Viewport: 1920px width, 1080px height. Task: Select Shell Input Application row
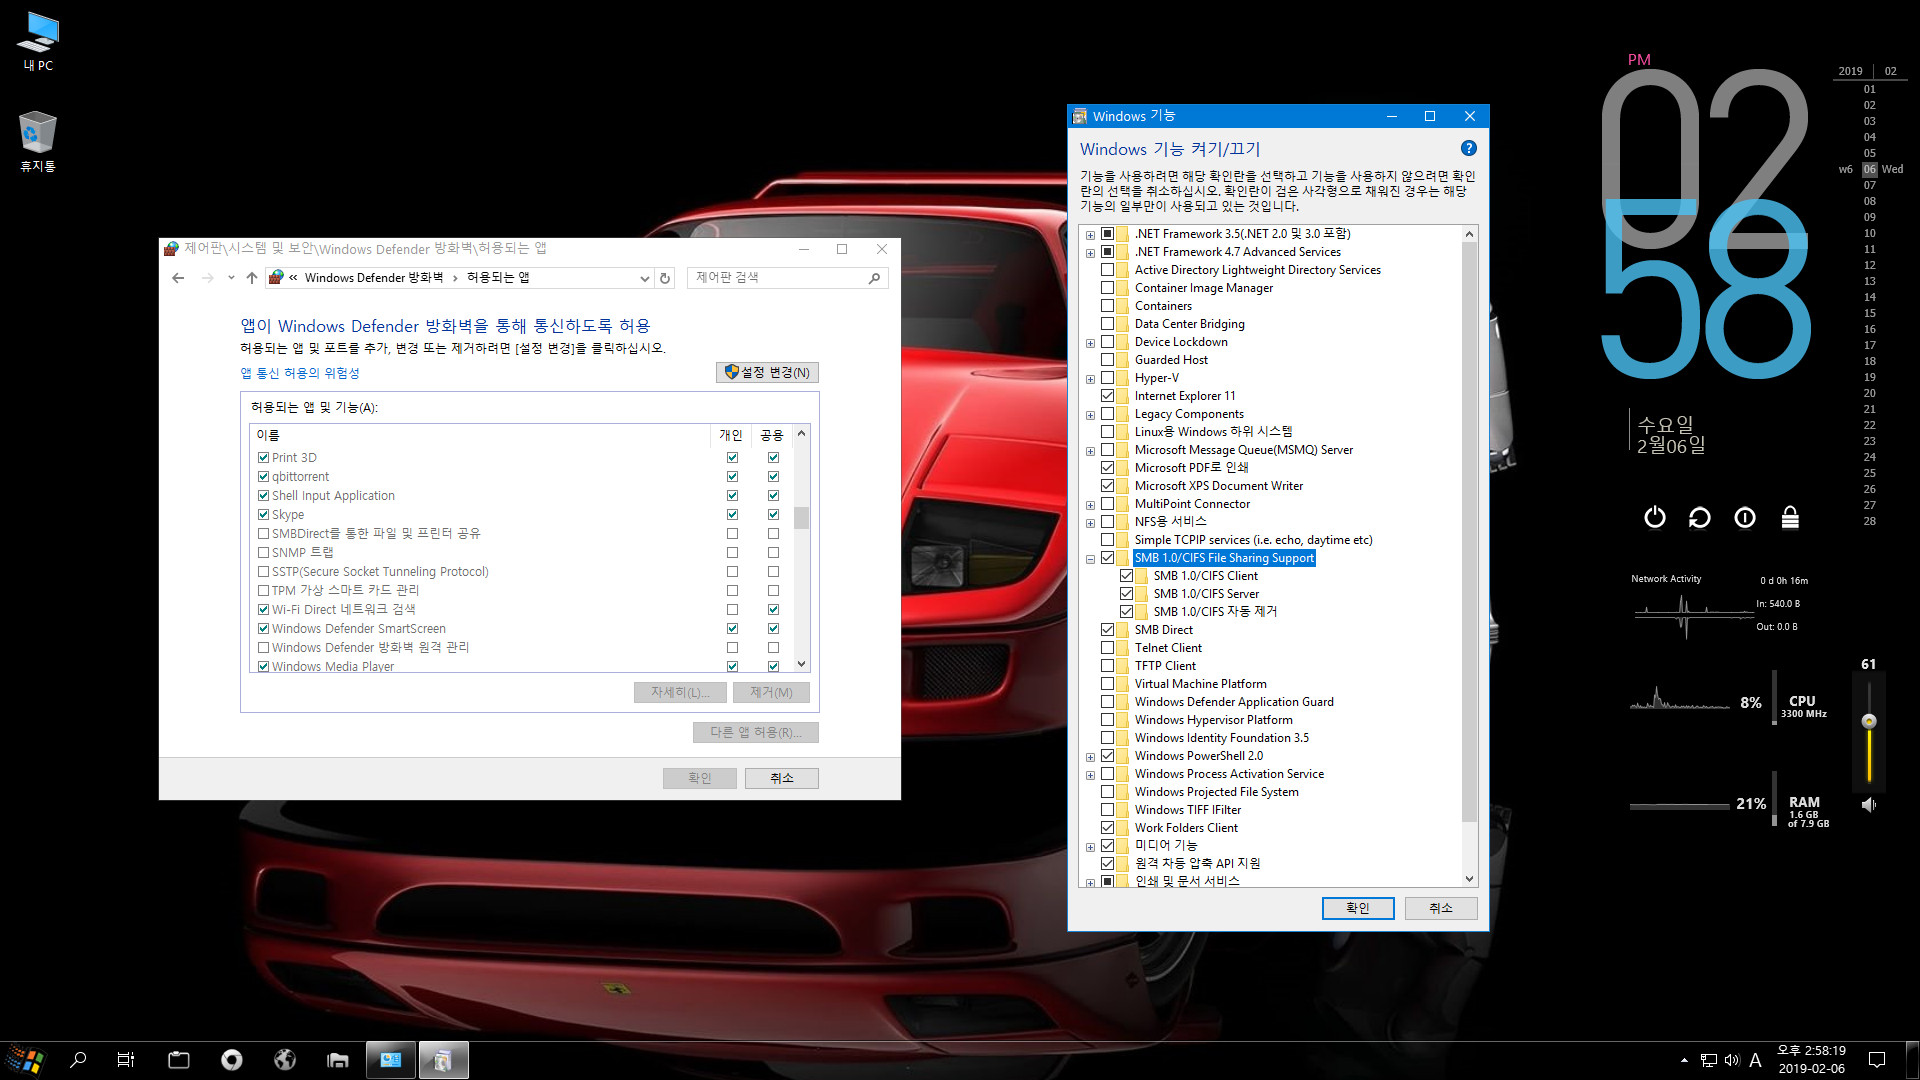click(520, 496)
